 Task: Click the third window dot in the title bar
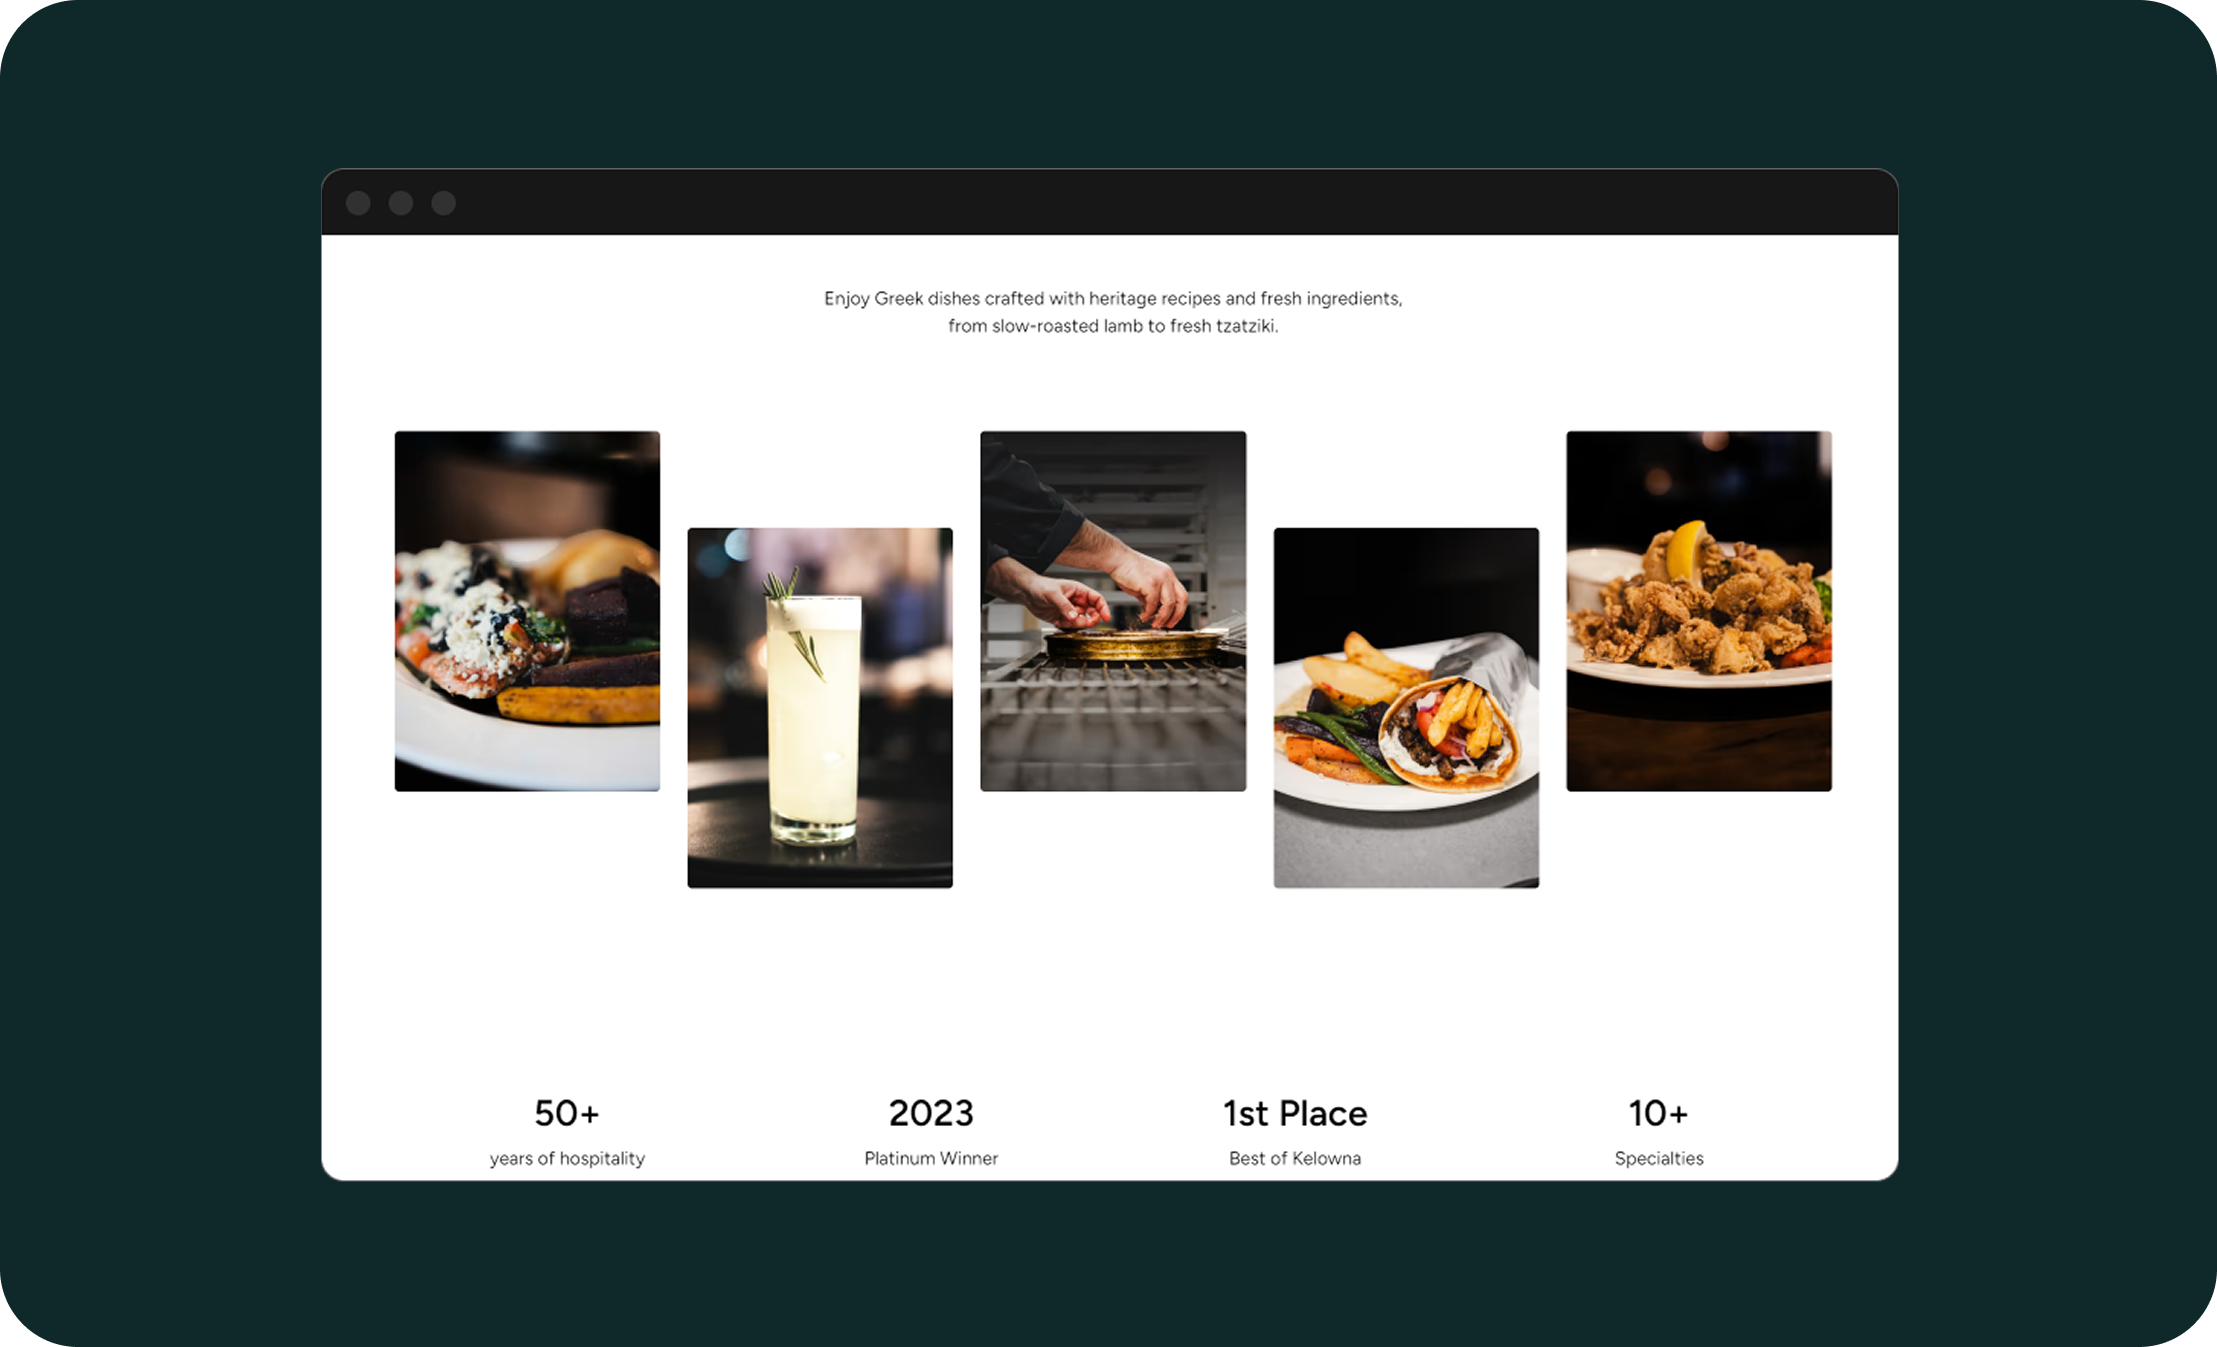444,203
